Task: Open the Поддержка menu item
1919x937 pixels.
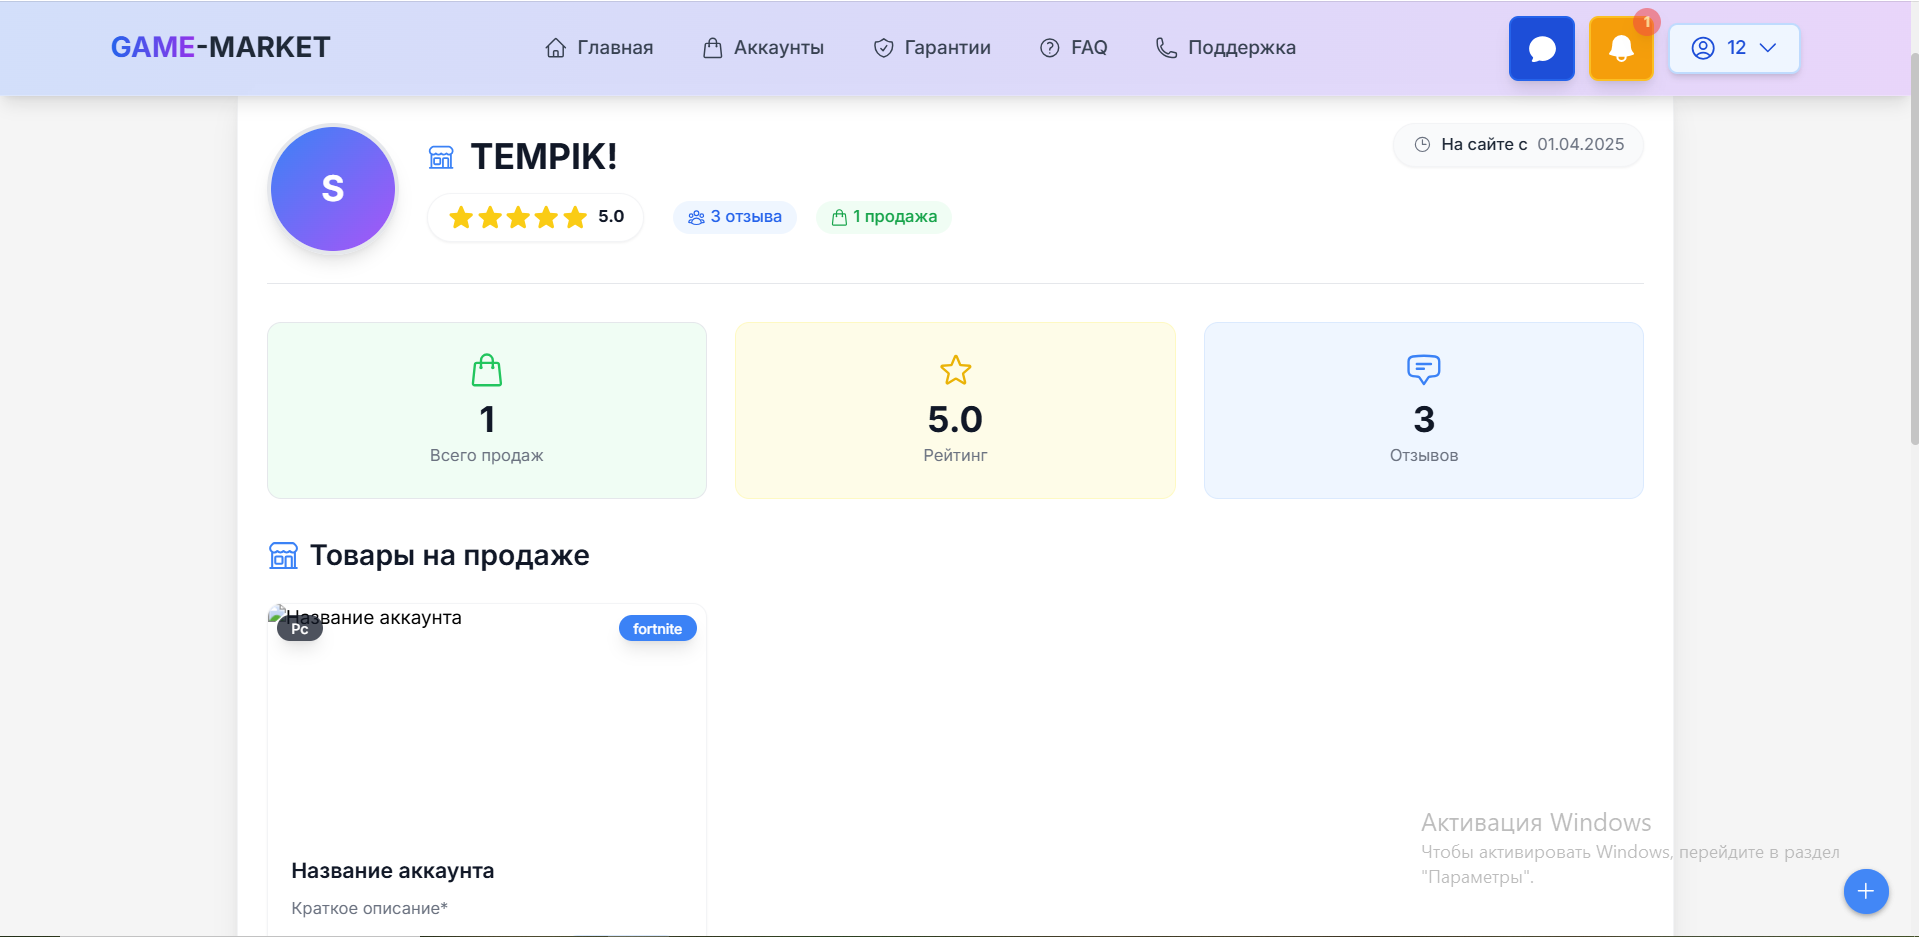Action: point(1225,48)
